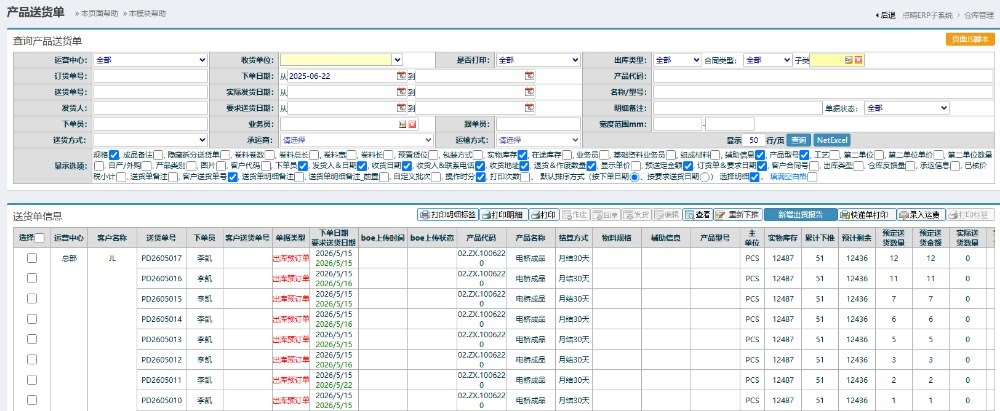Select row checkbox for PD2605017

(32, 258)
